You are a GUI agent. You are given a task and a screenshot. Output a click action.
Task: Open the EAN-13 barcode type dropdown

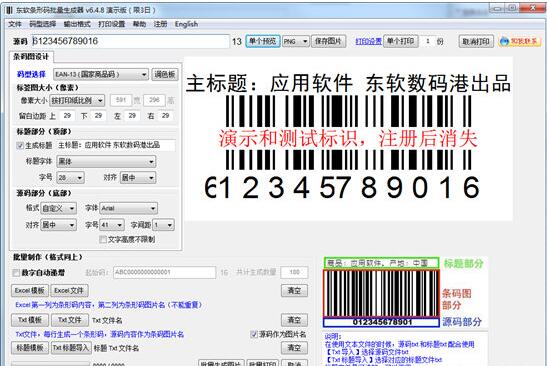coord(101,74)
